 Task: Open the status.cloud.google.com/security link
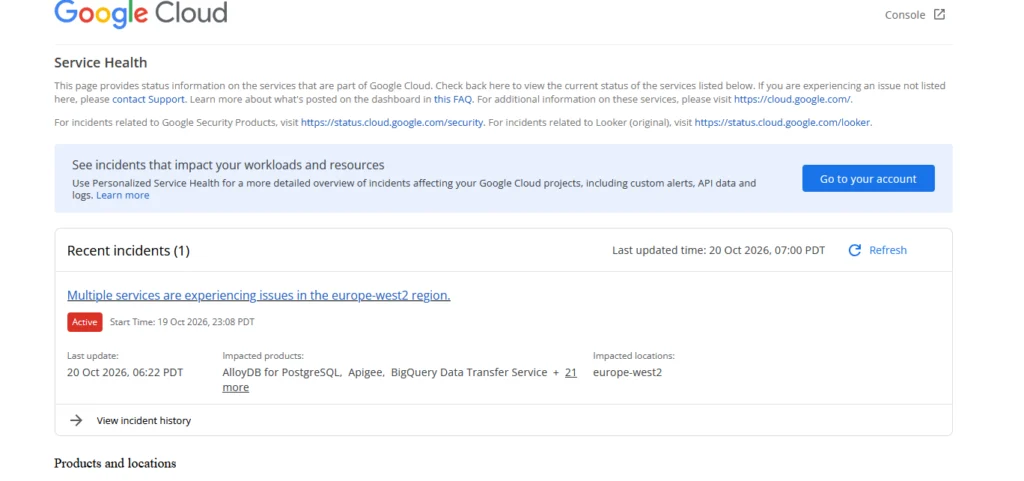[392, 122]
